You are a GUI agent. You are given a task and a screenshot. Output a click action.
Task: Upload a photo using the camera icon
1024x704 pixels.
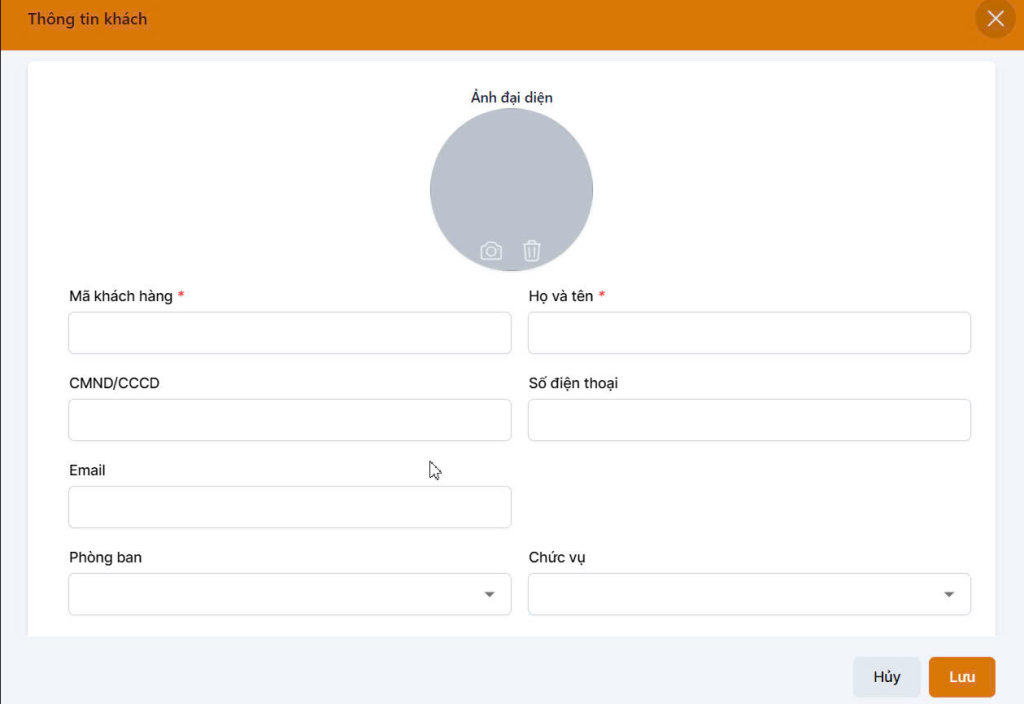pyautogui.click(x=491, y=251)
